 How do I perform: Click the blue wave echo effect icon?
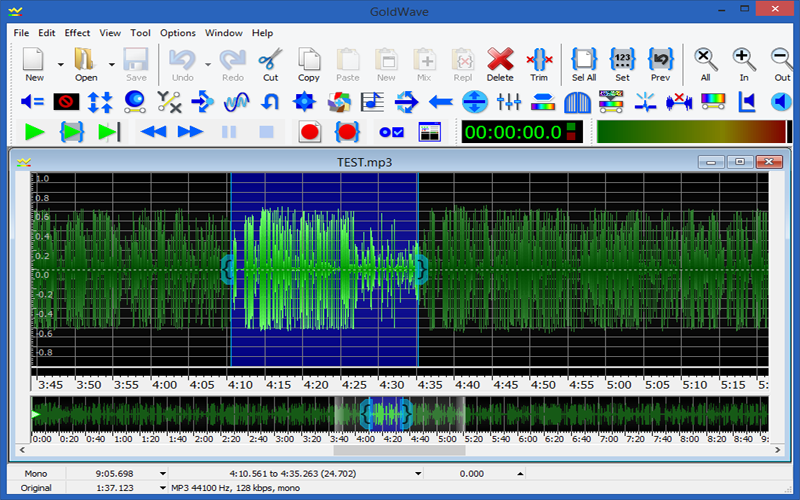236,102
